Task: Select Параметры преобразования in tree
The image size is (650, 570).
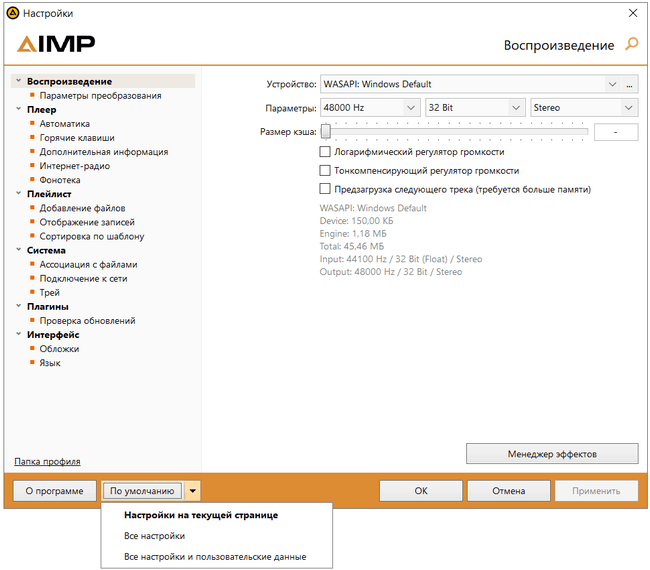Action: pos(100,95)
